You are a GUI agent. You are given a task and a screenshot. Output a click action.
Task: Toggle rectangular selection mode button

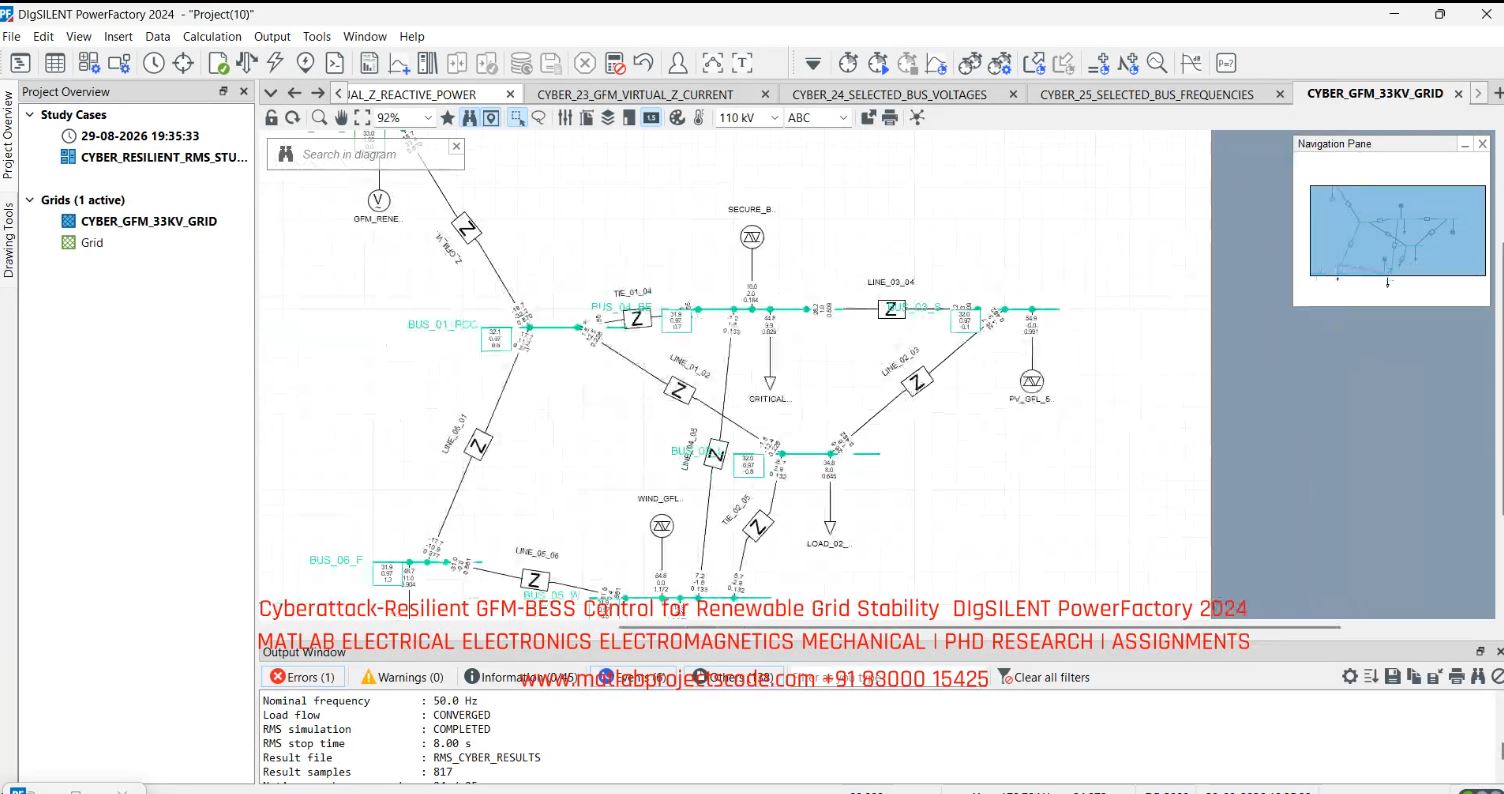coord(518,118)
